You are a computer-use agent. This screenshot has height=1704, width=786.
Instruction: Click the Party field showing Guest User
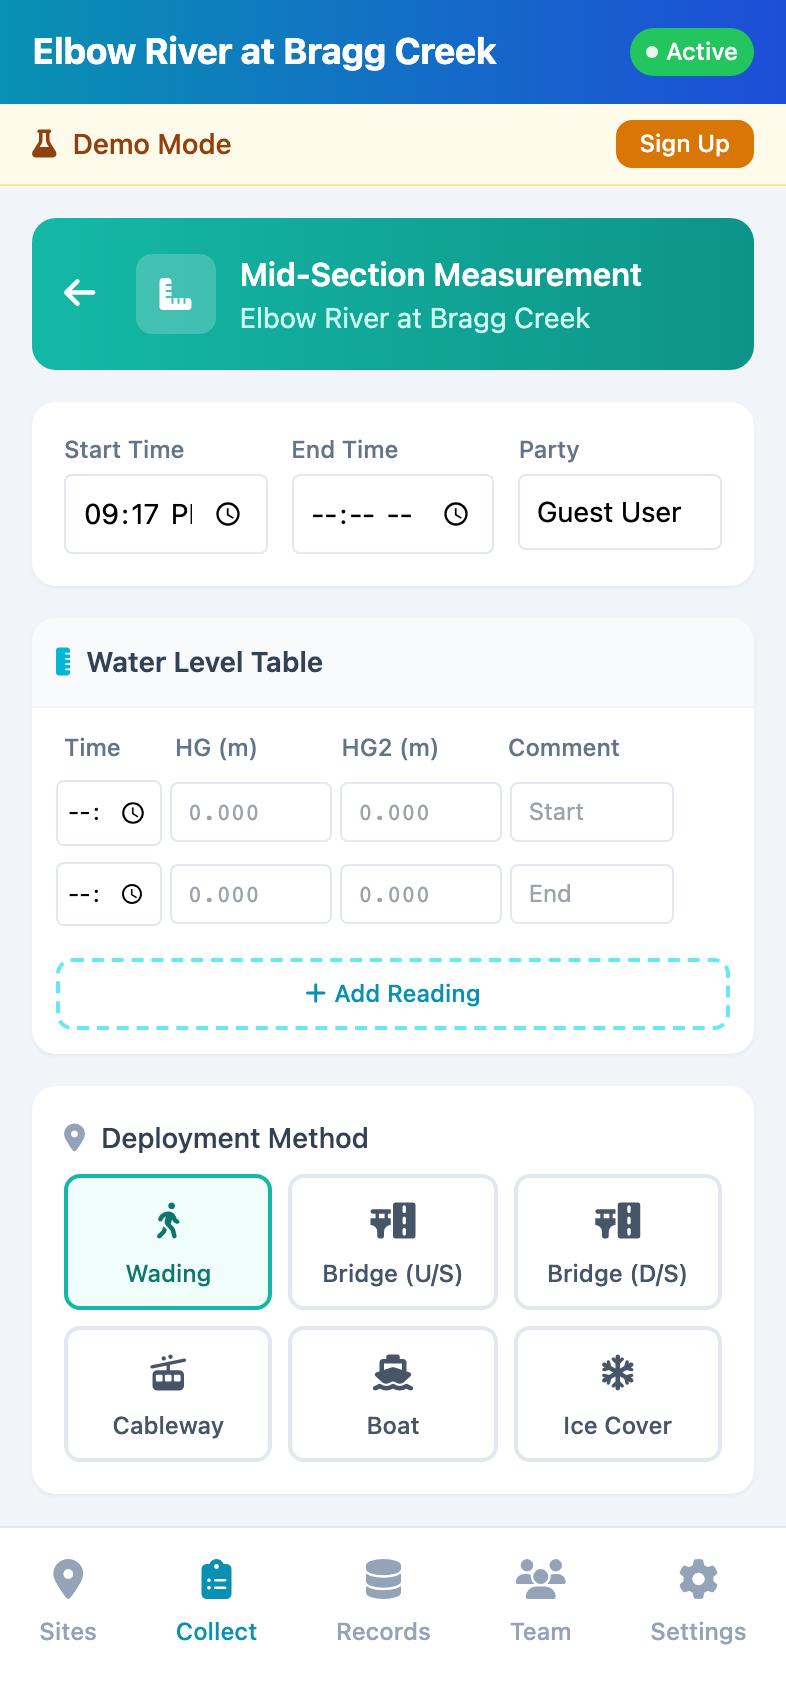click(x=619, y=513)
